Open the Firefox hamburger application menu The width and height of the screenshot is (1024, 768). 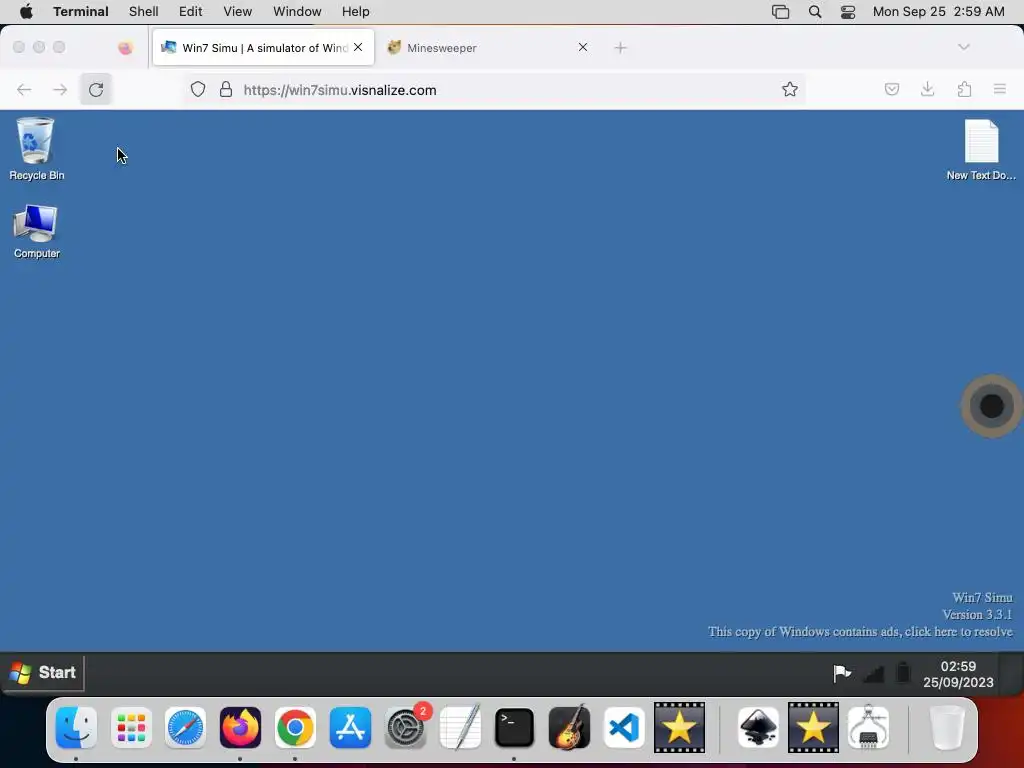click(999, 89)
